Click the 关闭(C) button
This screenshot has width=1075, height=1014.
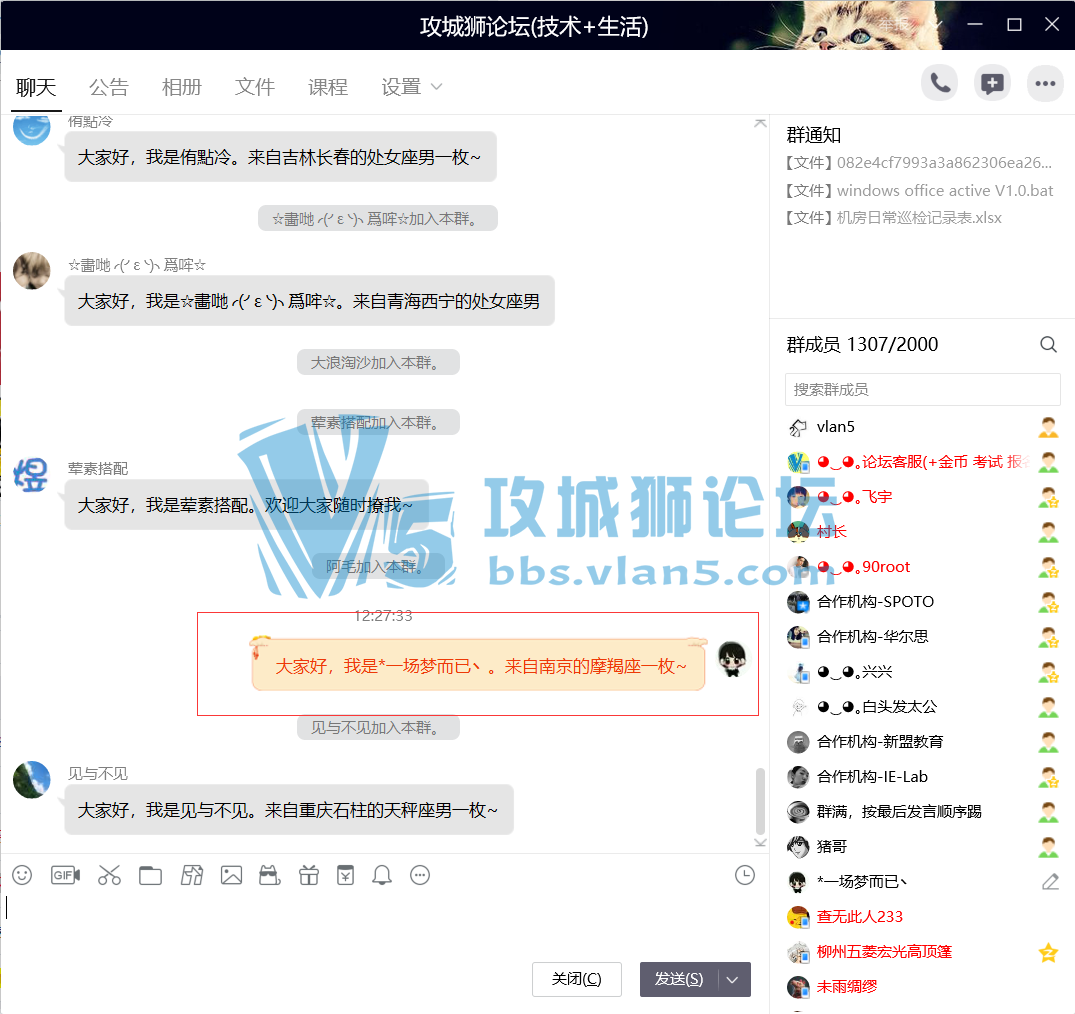pyautogui.click(x=577, y=980)
